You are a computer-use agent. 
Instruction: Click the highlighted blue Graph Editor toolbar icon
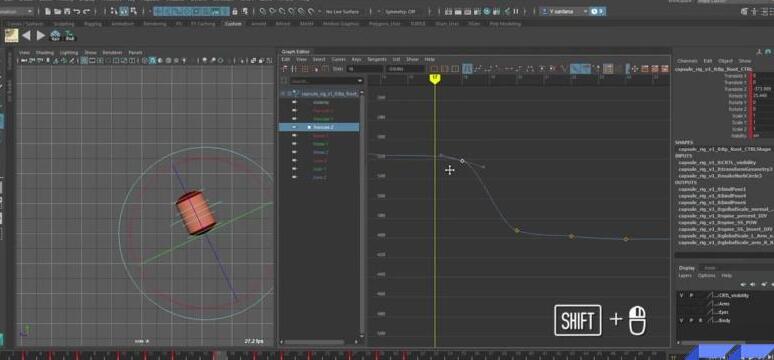click(x=466, y=69)
